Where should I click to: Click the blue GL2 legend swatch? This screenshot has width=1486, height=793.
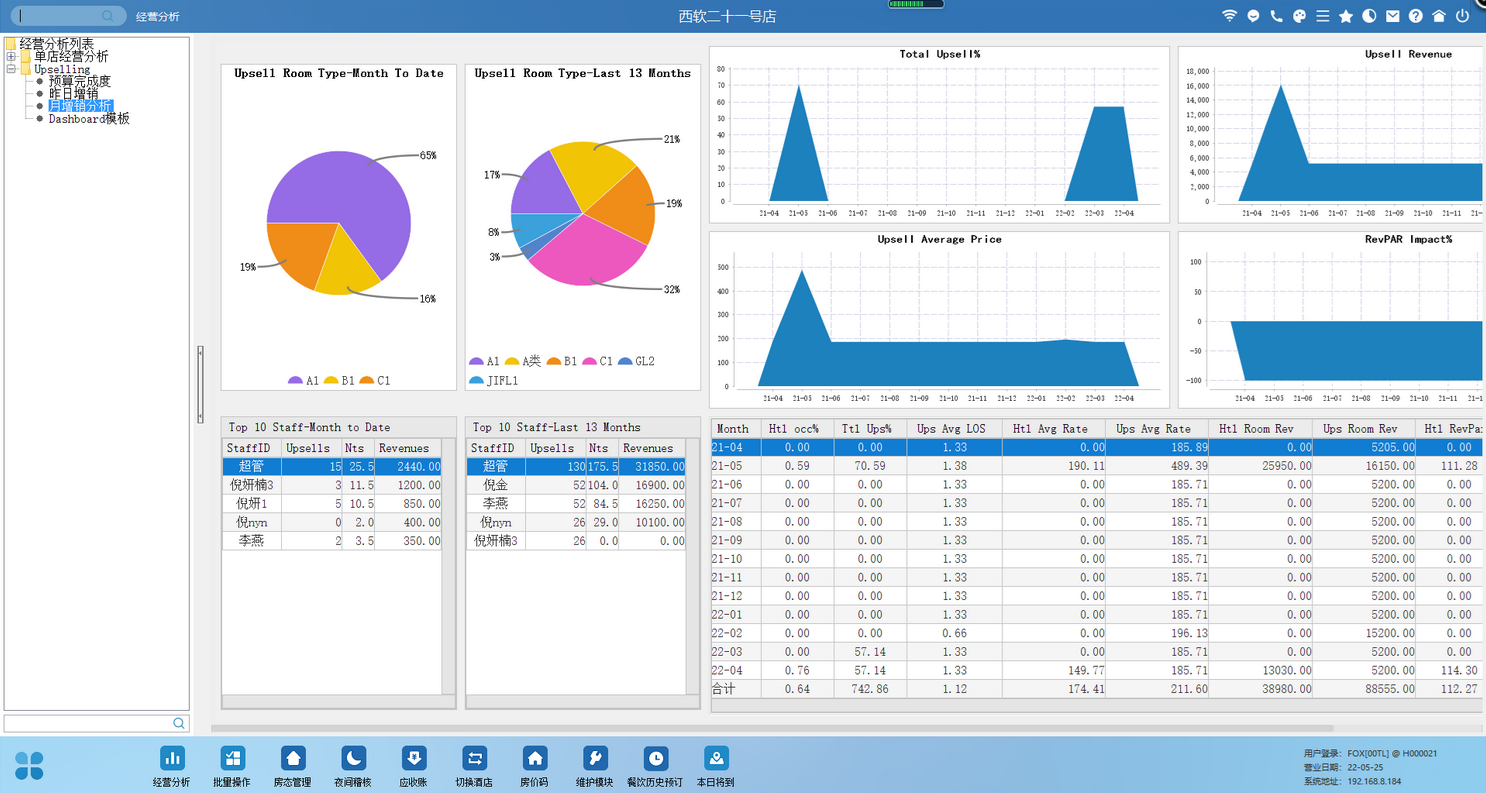[x=626, y=362]
